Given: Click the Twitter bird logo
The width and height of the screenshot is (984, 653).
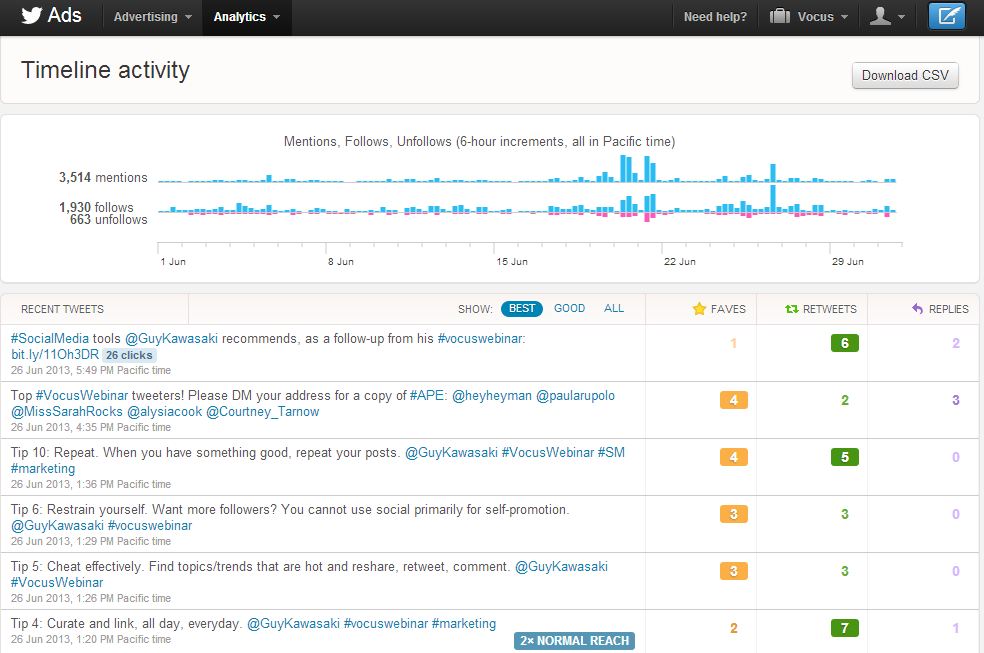Looking at the screenshot, I should [x=32, y=16].
